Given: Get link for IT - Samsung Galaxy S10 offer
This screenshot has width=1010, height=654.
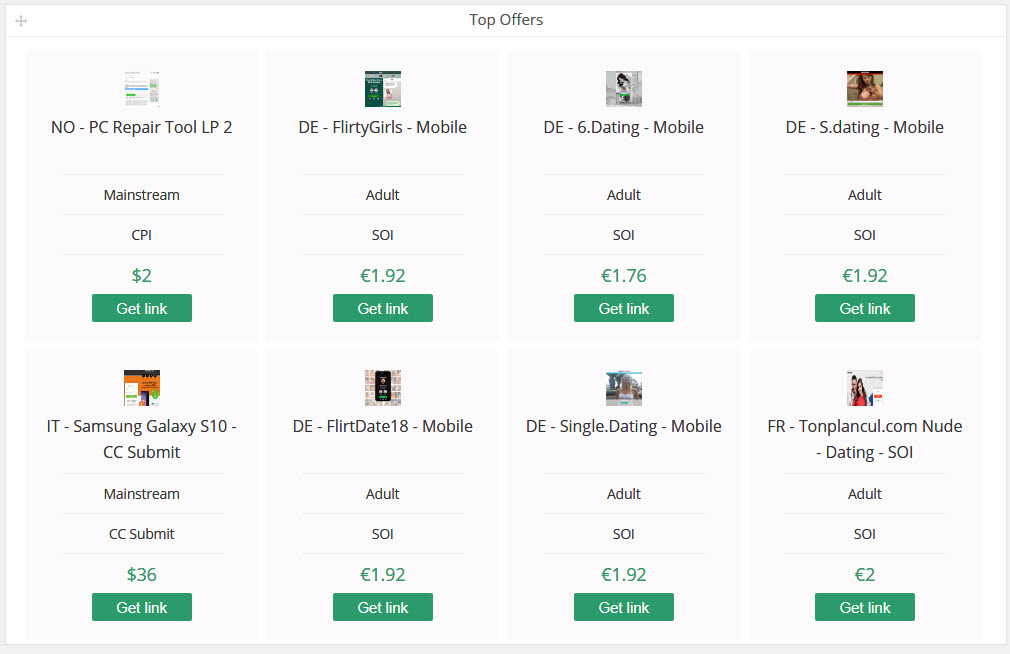Looking at the screenshot, I should pos(142,607).
